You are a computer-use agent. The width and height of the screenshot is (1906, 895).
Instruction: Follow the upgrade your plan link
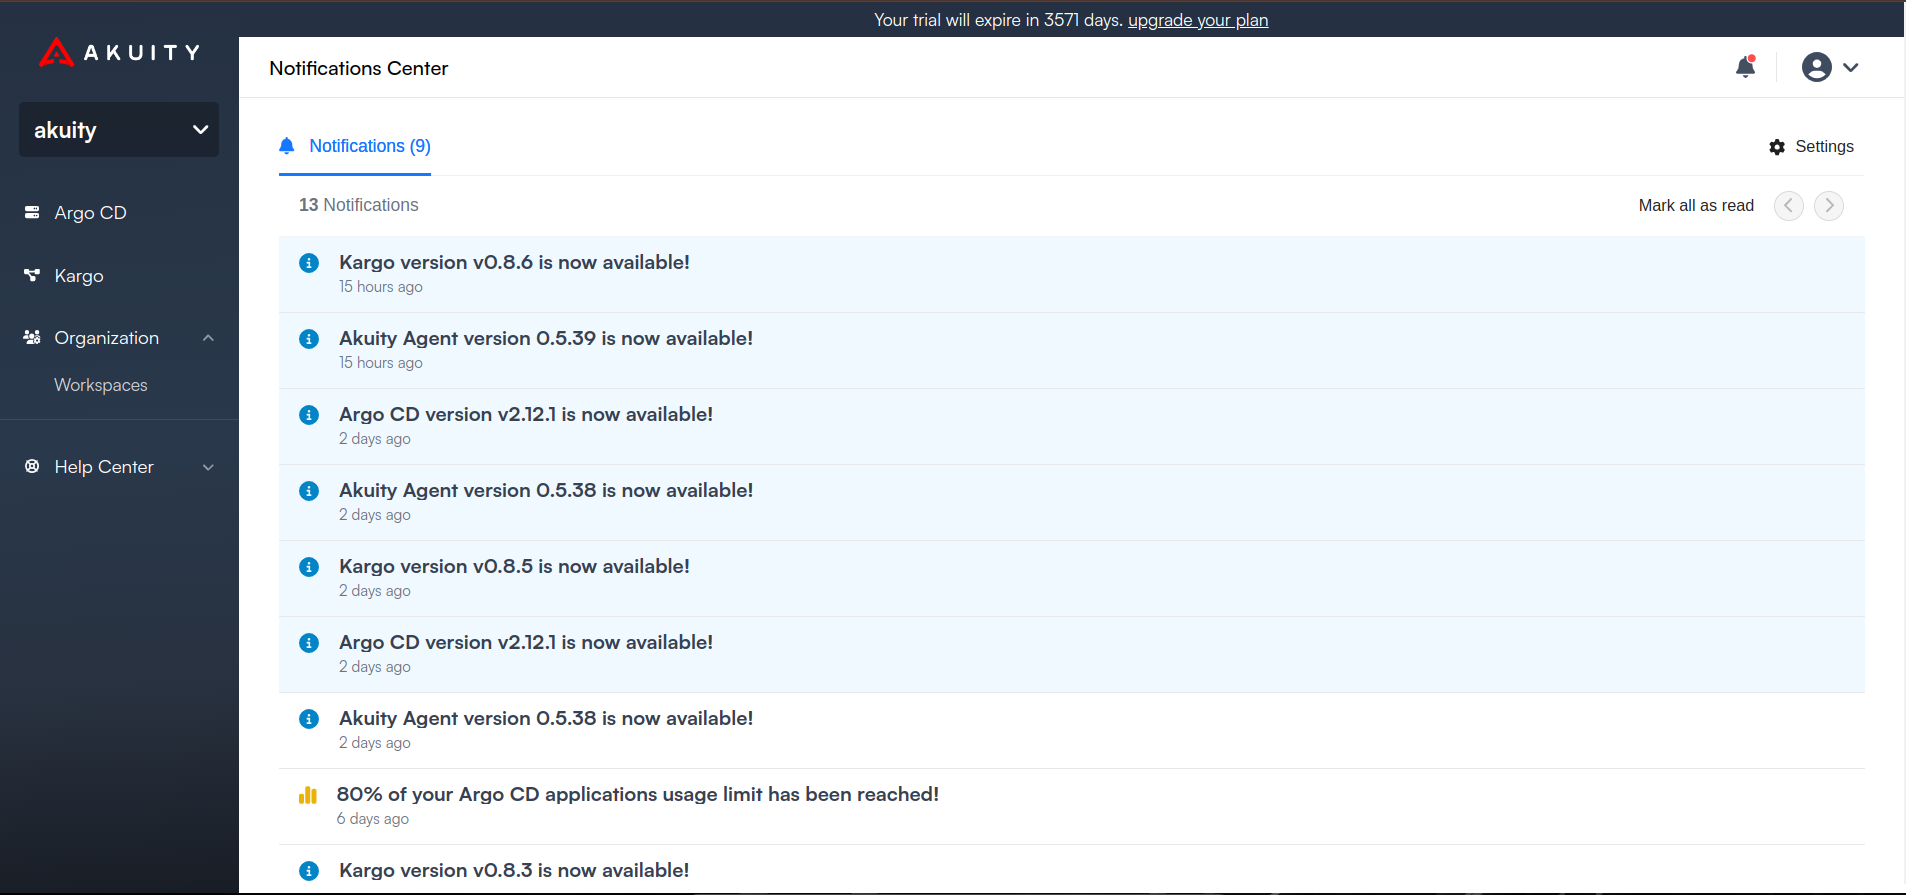[x=1198, y=20]
